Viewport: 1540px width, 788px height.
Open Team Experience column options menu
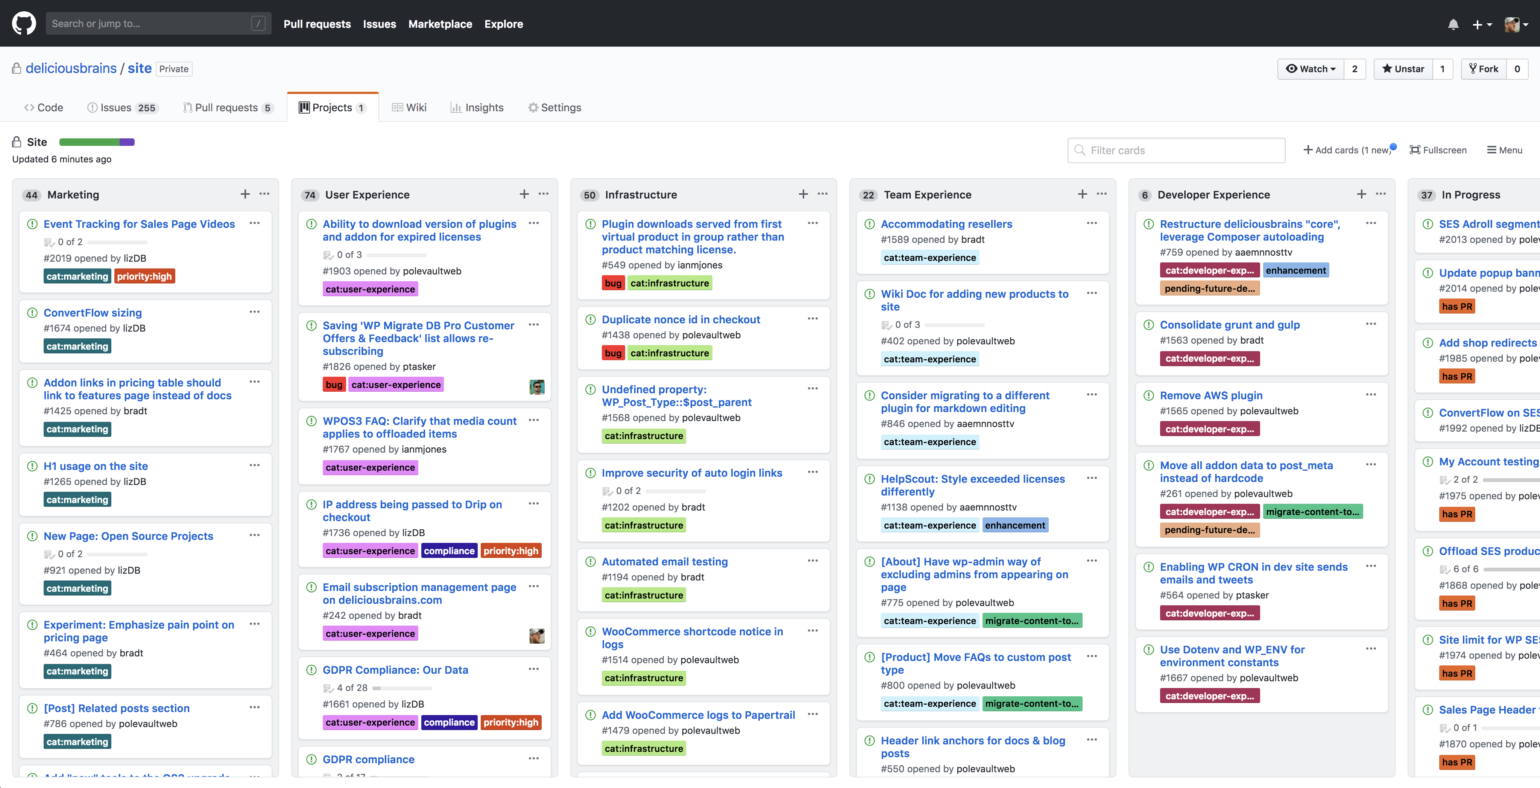tap(1101, 194)
